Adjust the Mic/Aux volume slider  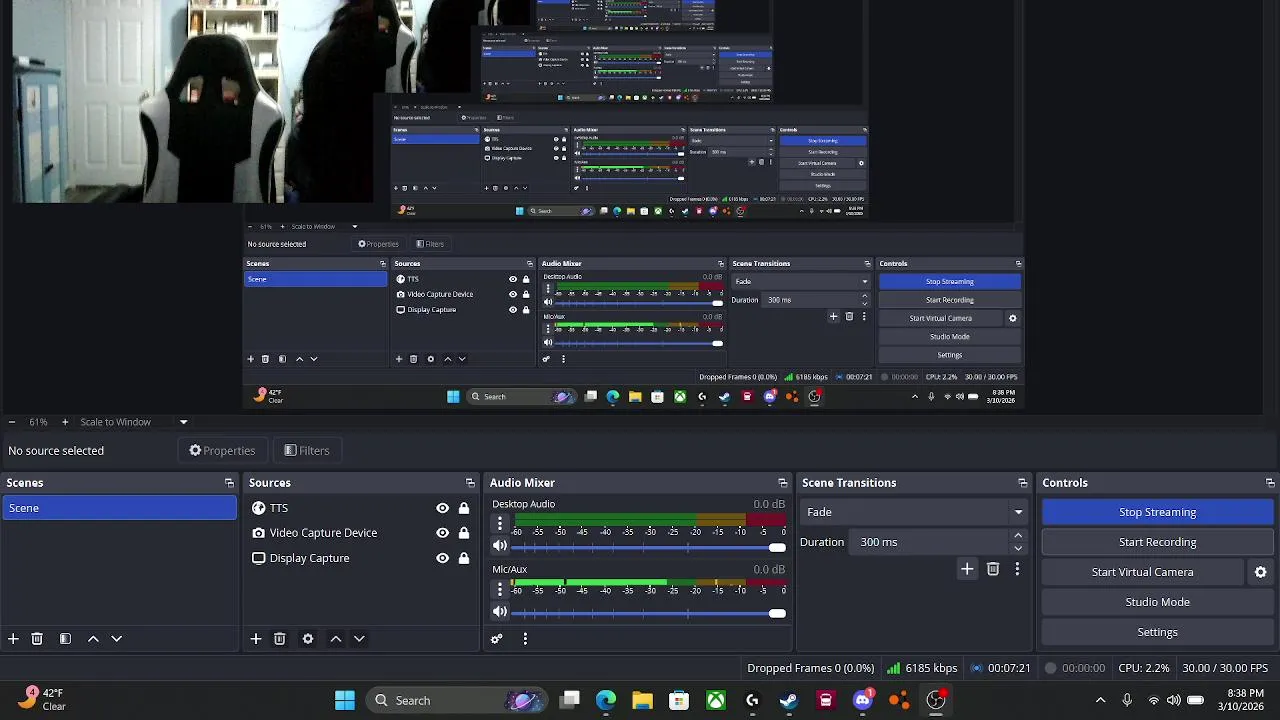(649, 613)
